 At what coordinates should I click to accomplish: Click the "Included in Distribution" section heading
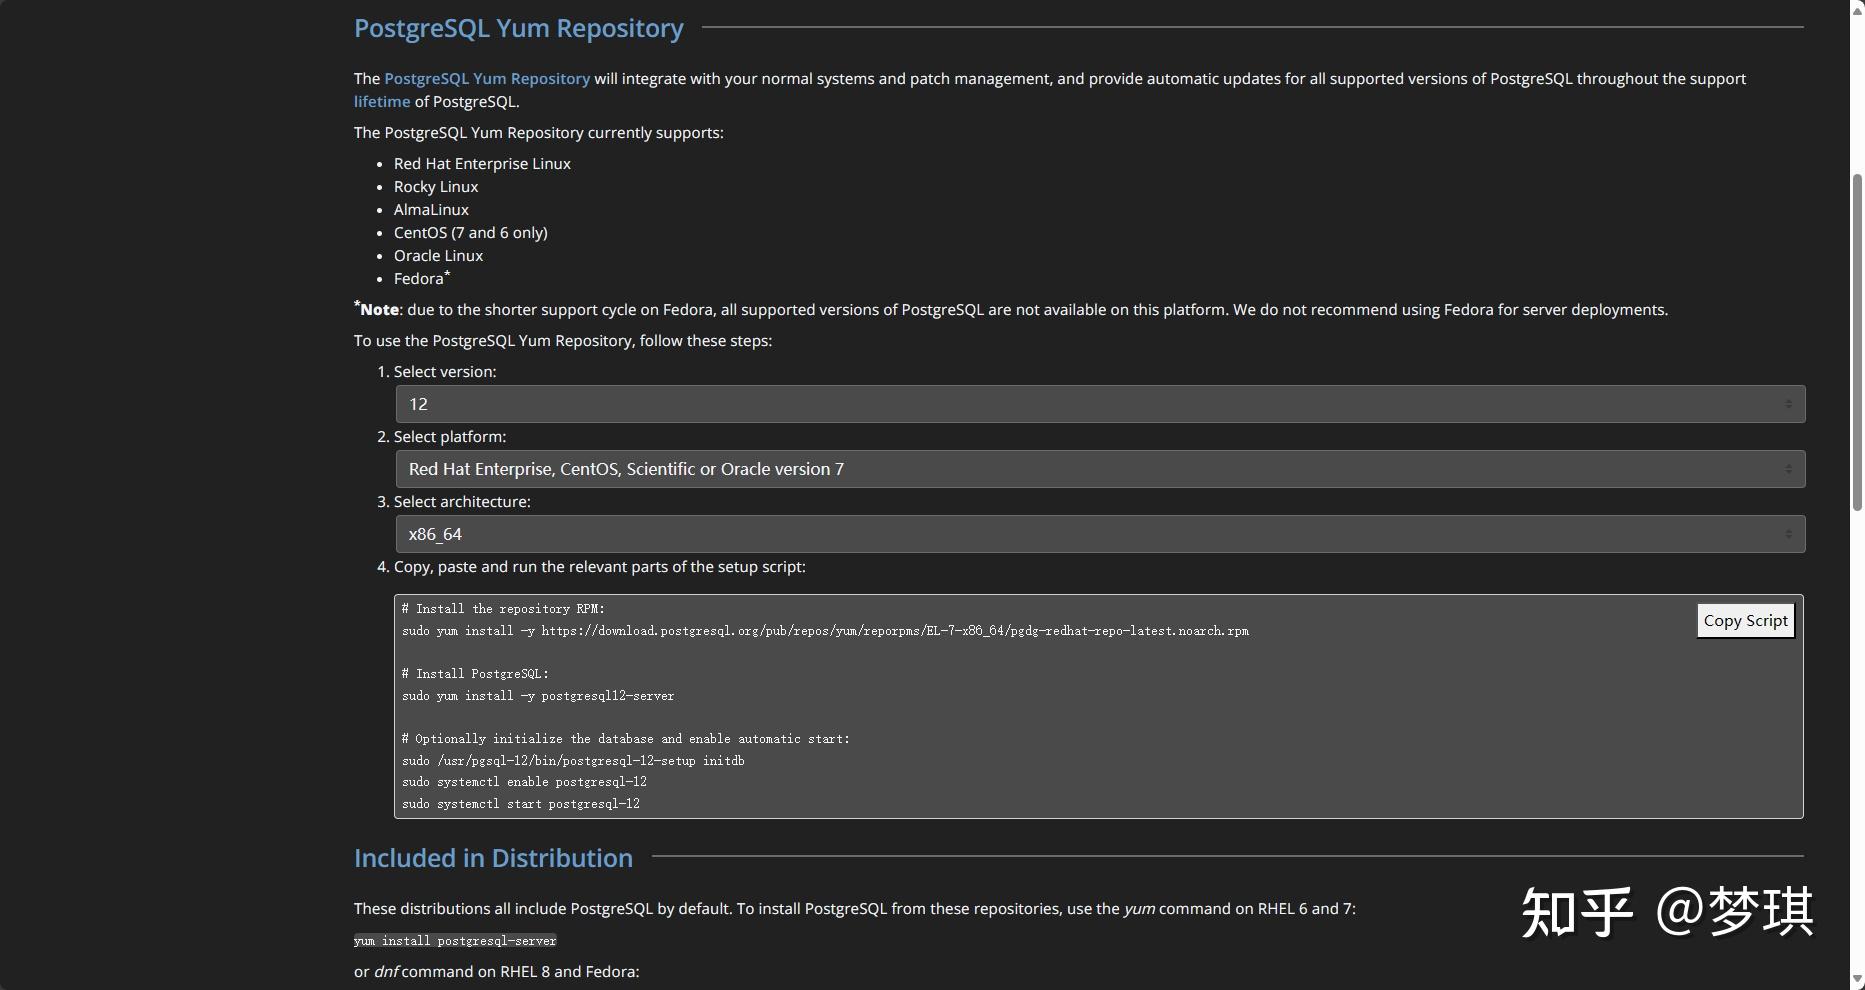coord(493,858)
